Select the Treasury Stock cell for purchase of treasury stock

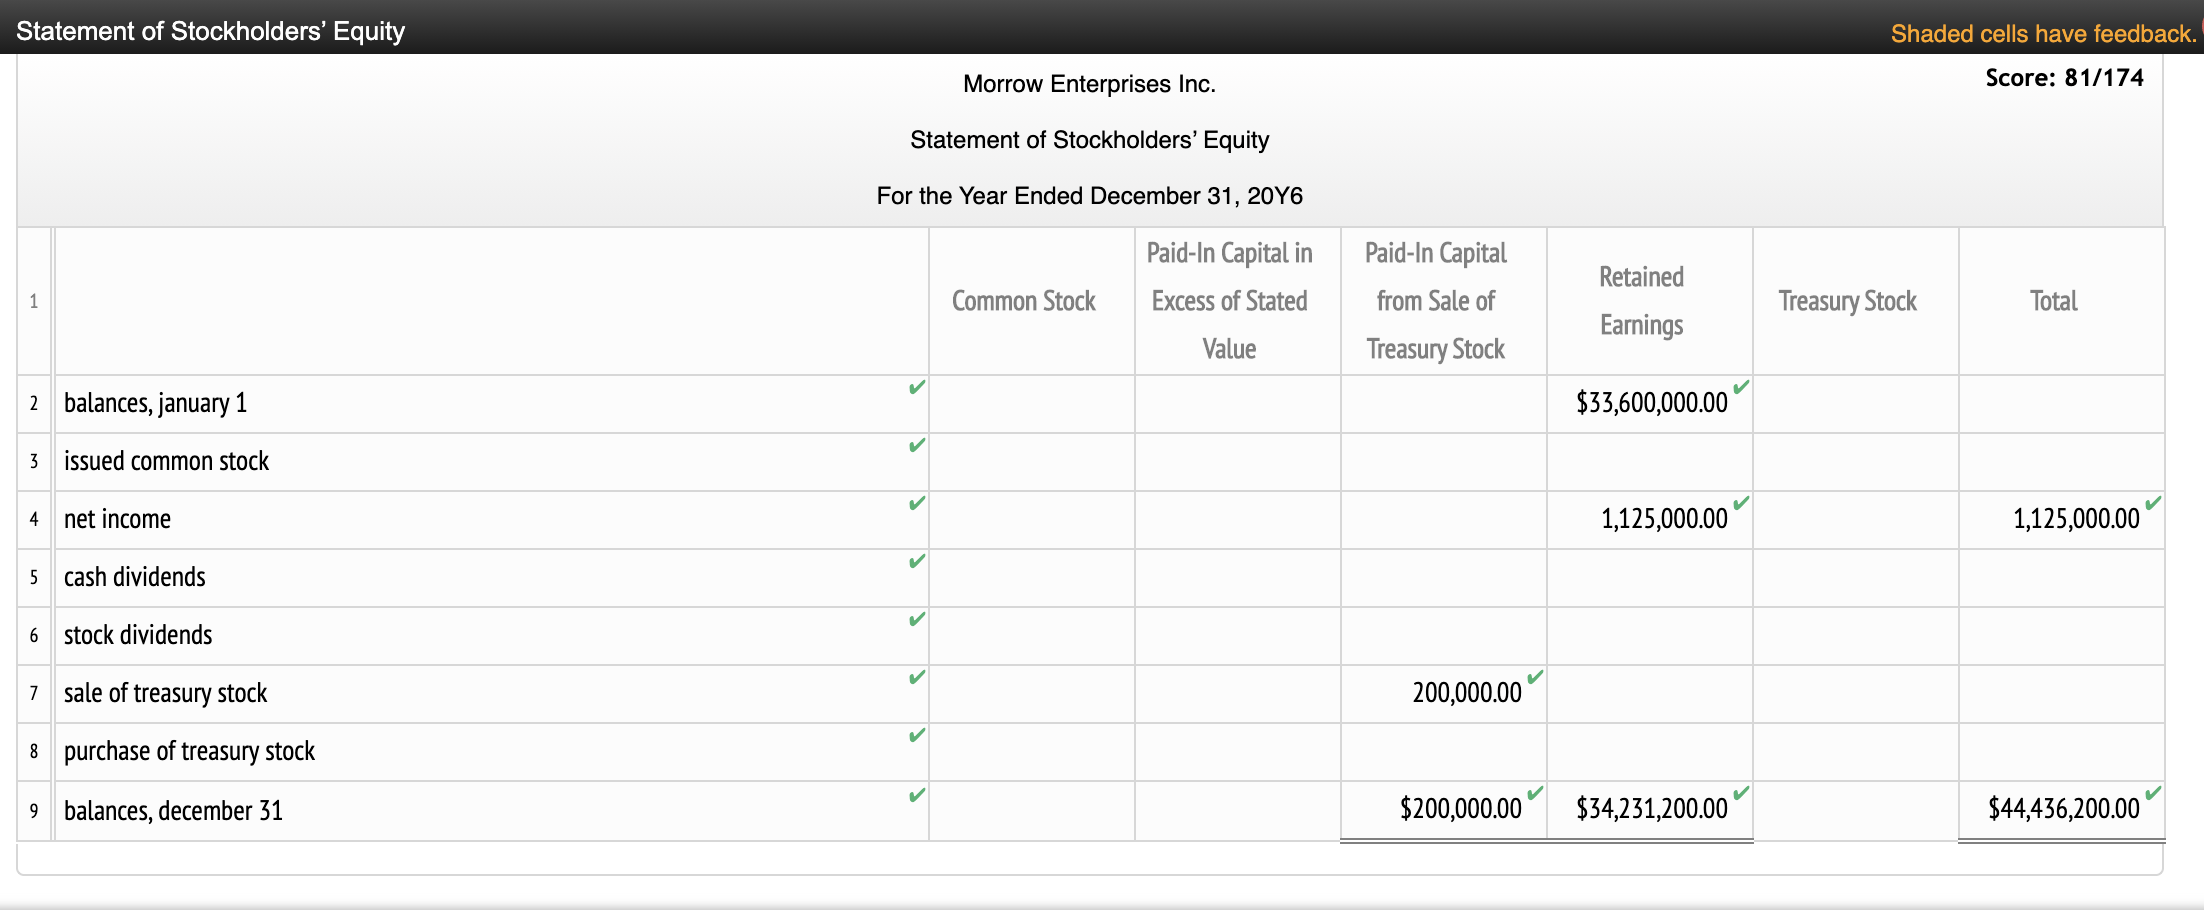(1855, 752)
